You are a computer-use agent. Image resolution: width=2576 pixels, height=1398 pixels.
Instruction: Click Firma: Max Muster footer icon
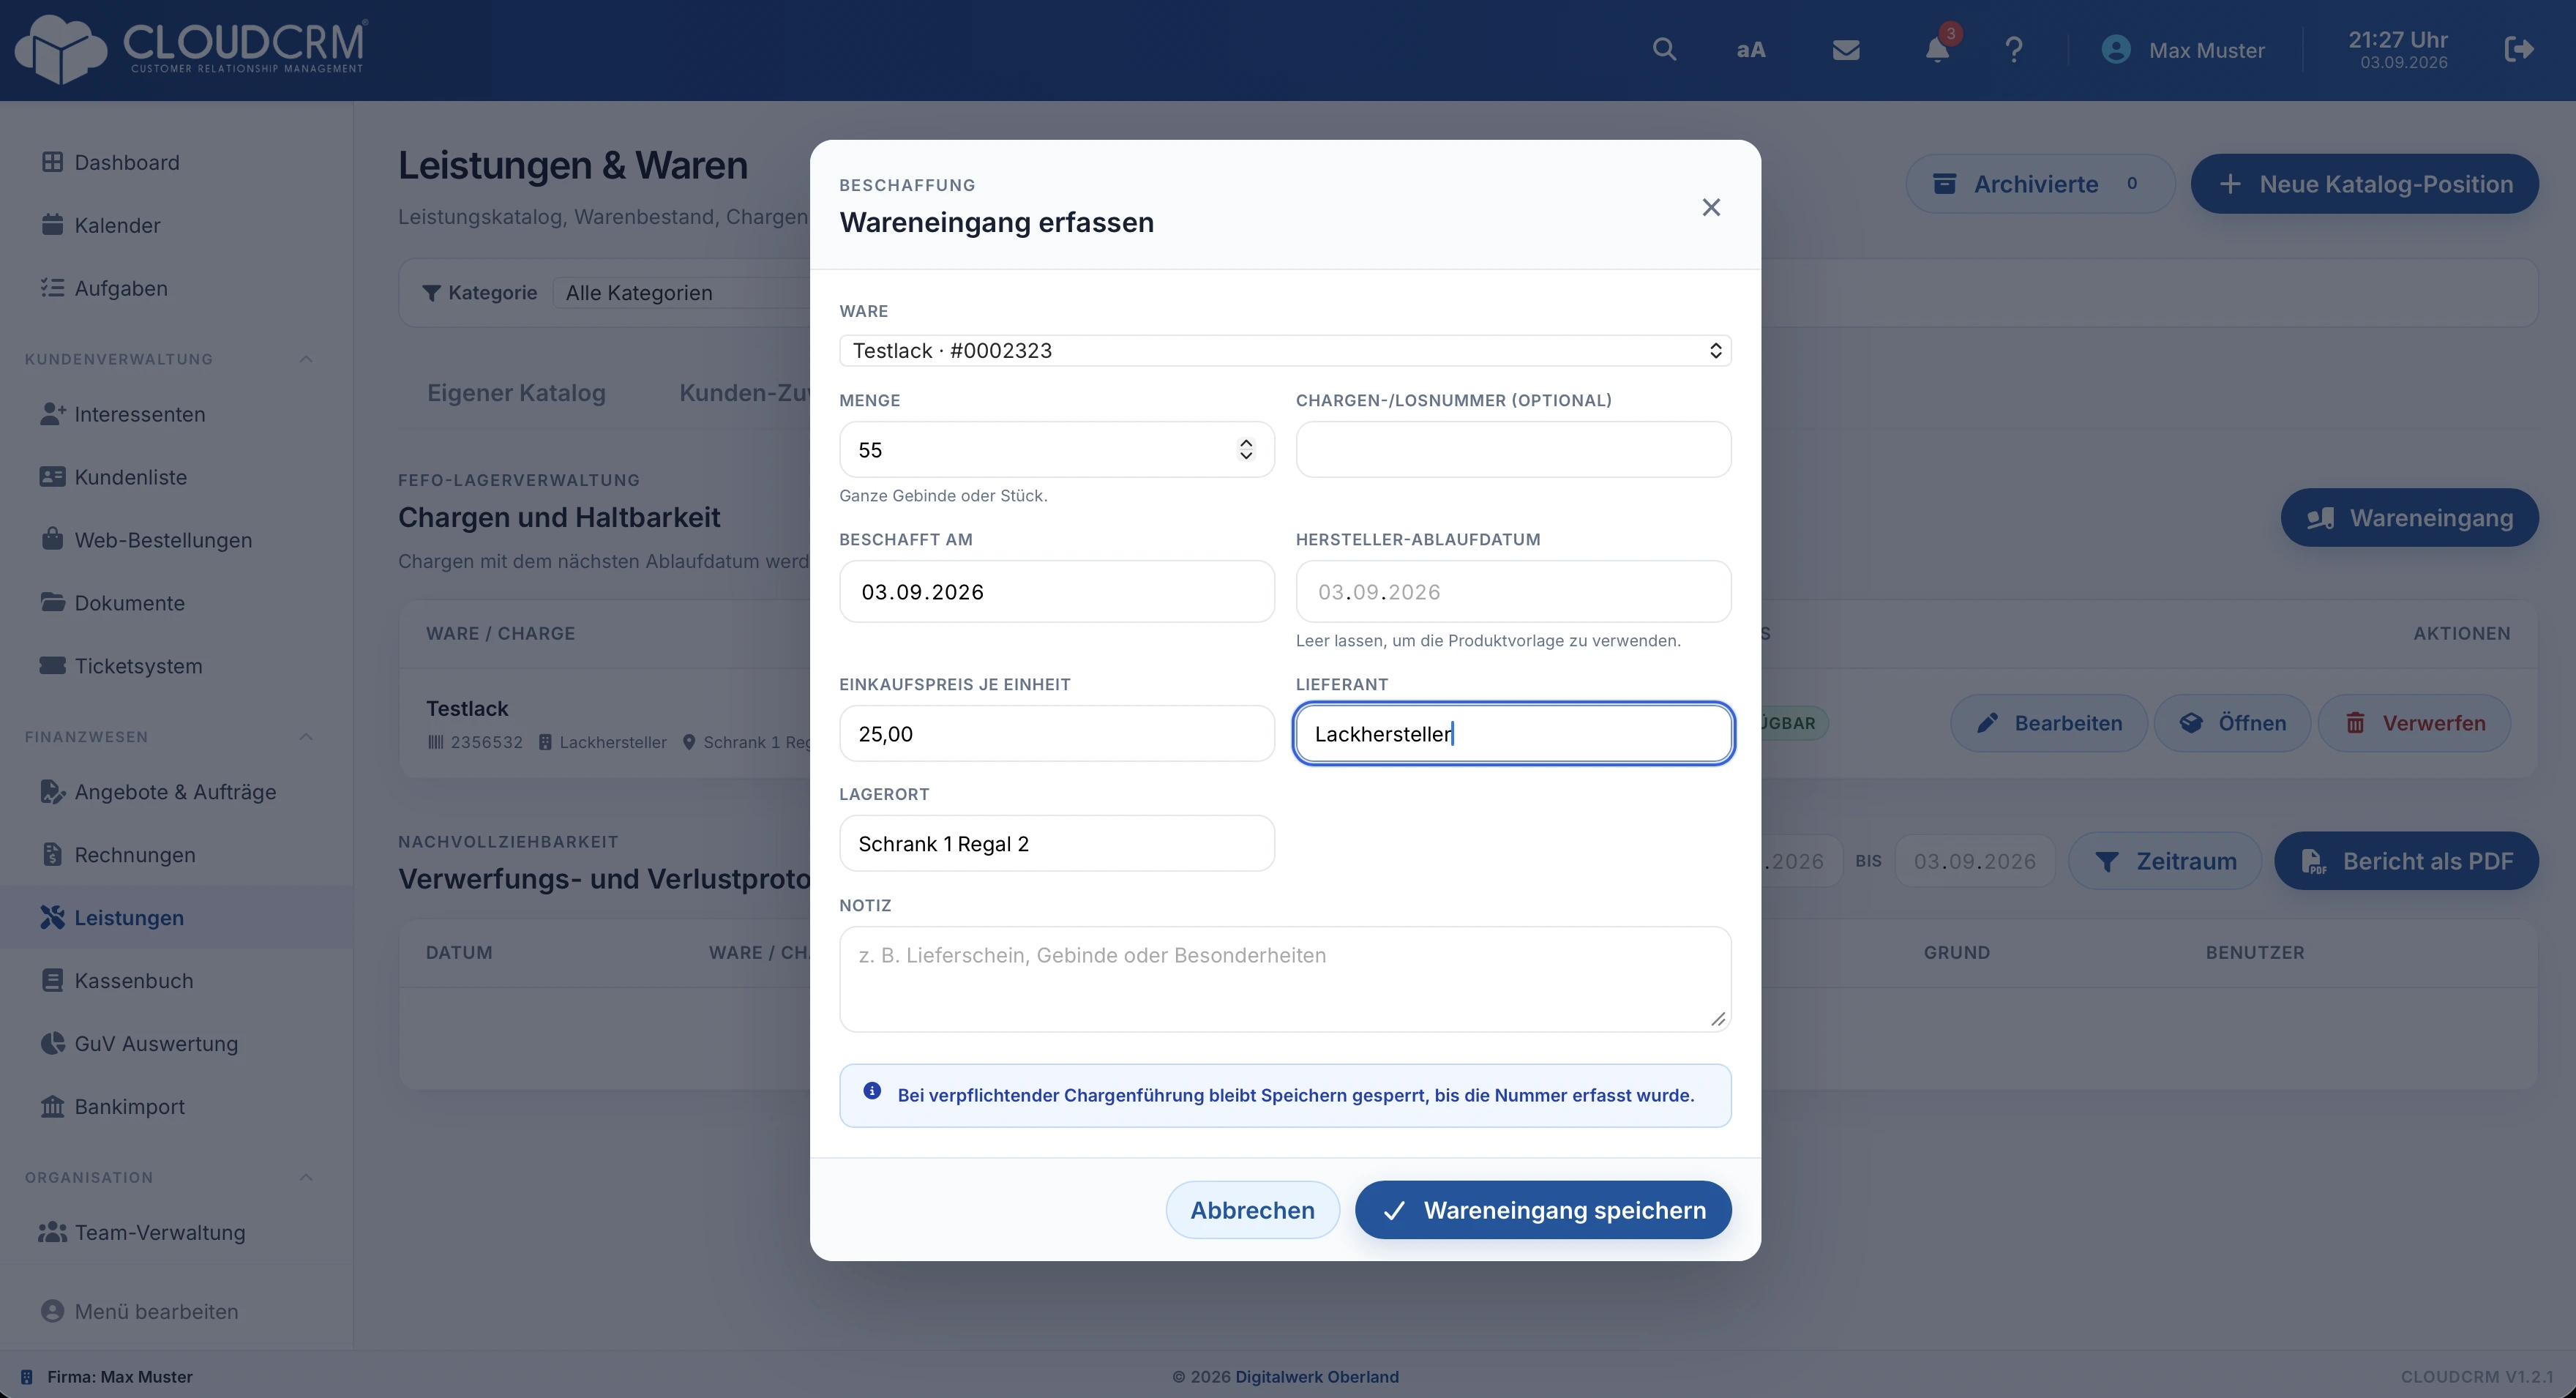coord(27,1377)
